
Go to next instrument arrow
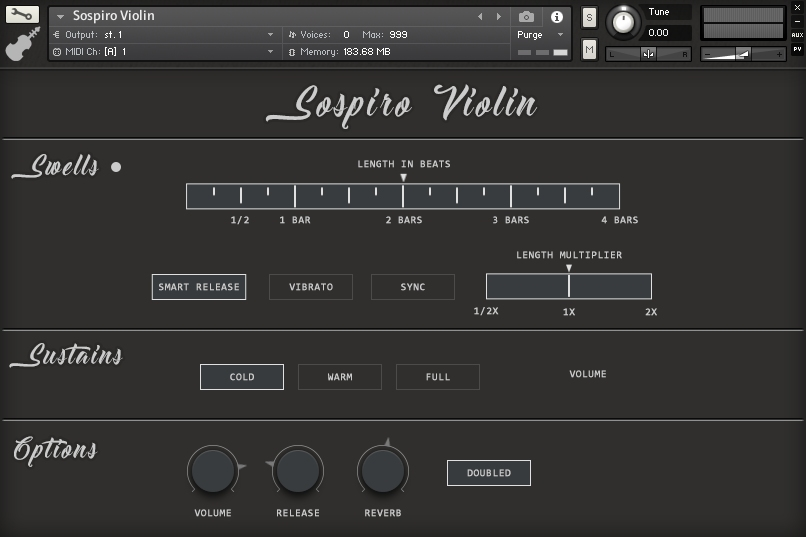(x=499, y=16)
